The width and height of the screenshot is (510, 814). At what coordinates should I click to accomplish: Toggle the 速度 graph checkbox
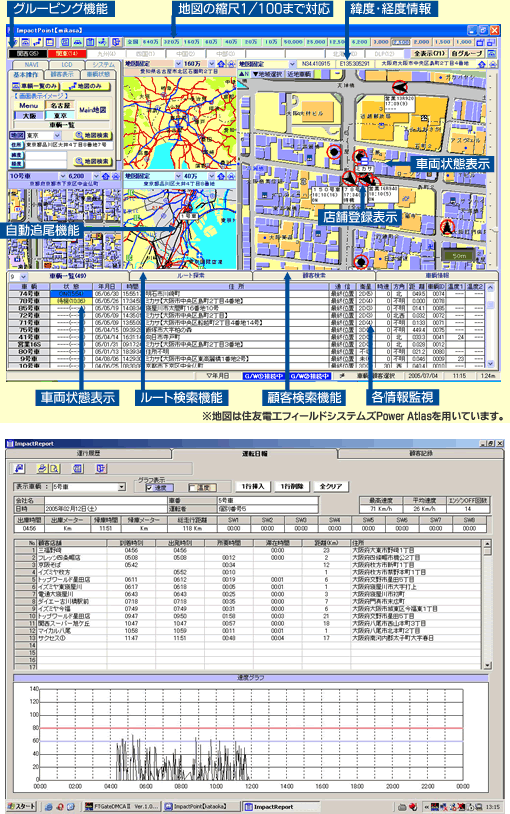click(150, 488)
